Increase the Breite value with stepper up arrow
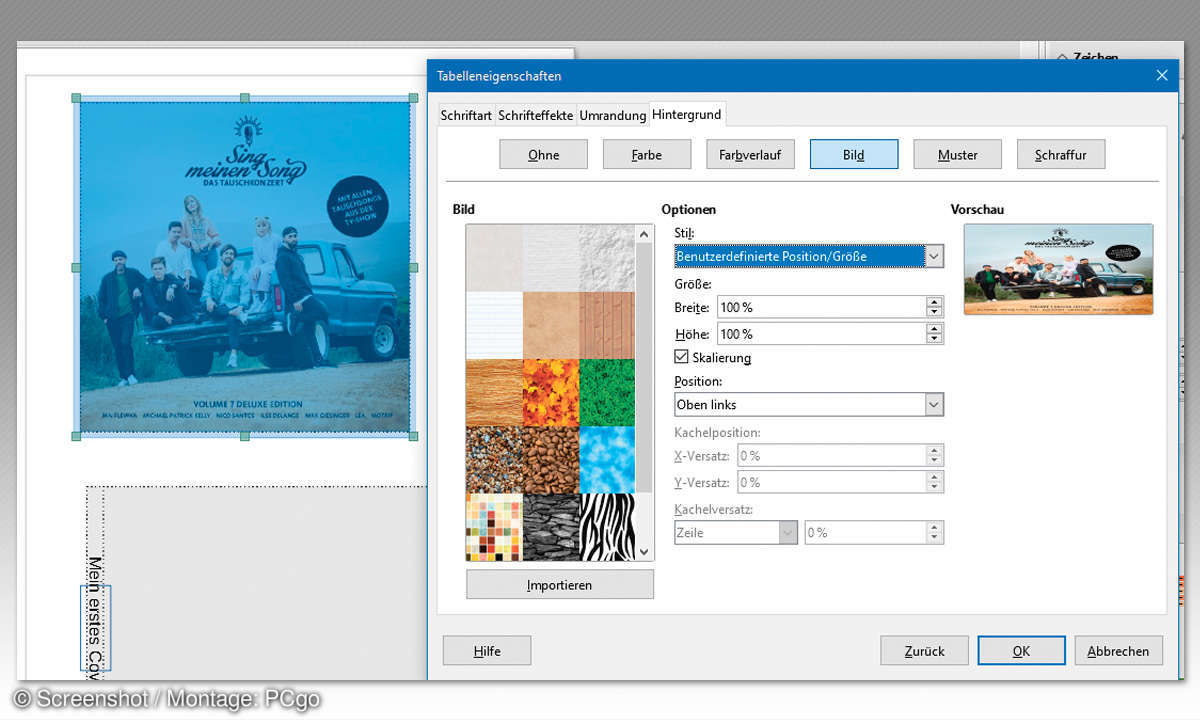This screenshot has width=1200, height=720. click(x=934, y=302)
